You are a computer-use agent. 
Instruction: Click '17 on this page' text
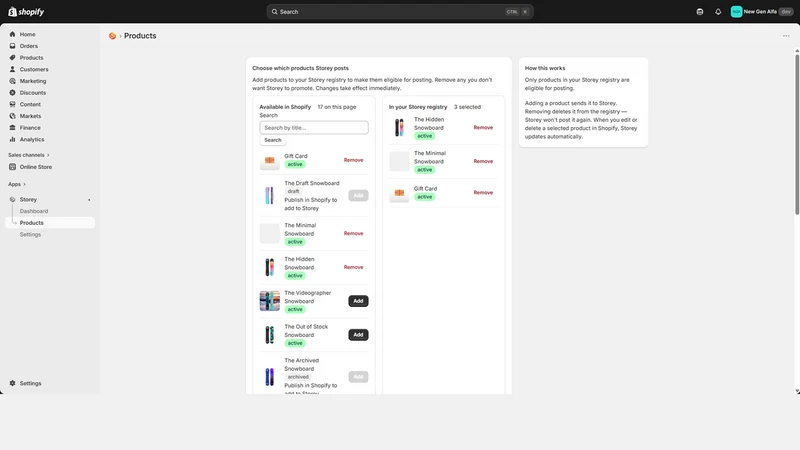pos(337,107)
